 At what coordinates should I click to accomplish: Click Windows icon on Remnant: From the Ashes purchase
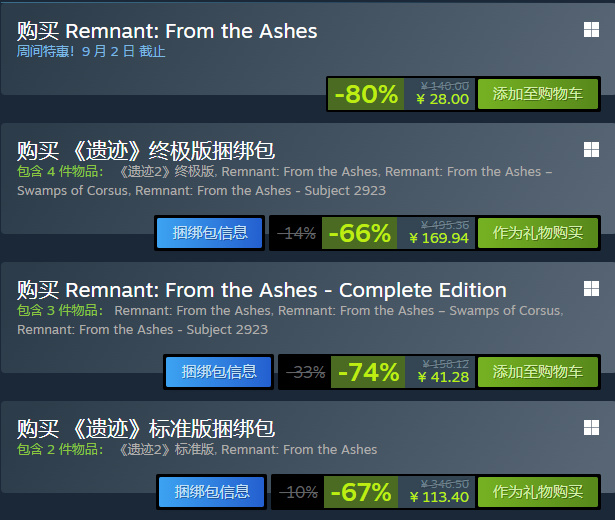(x=590, y=30)
